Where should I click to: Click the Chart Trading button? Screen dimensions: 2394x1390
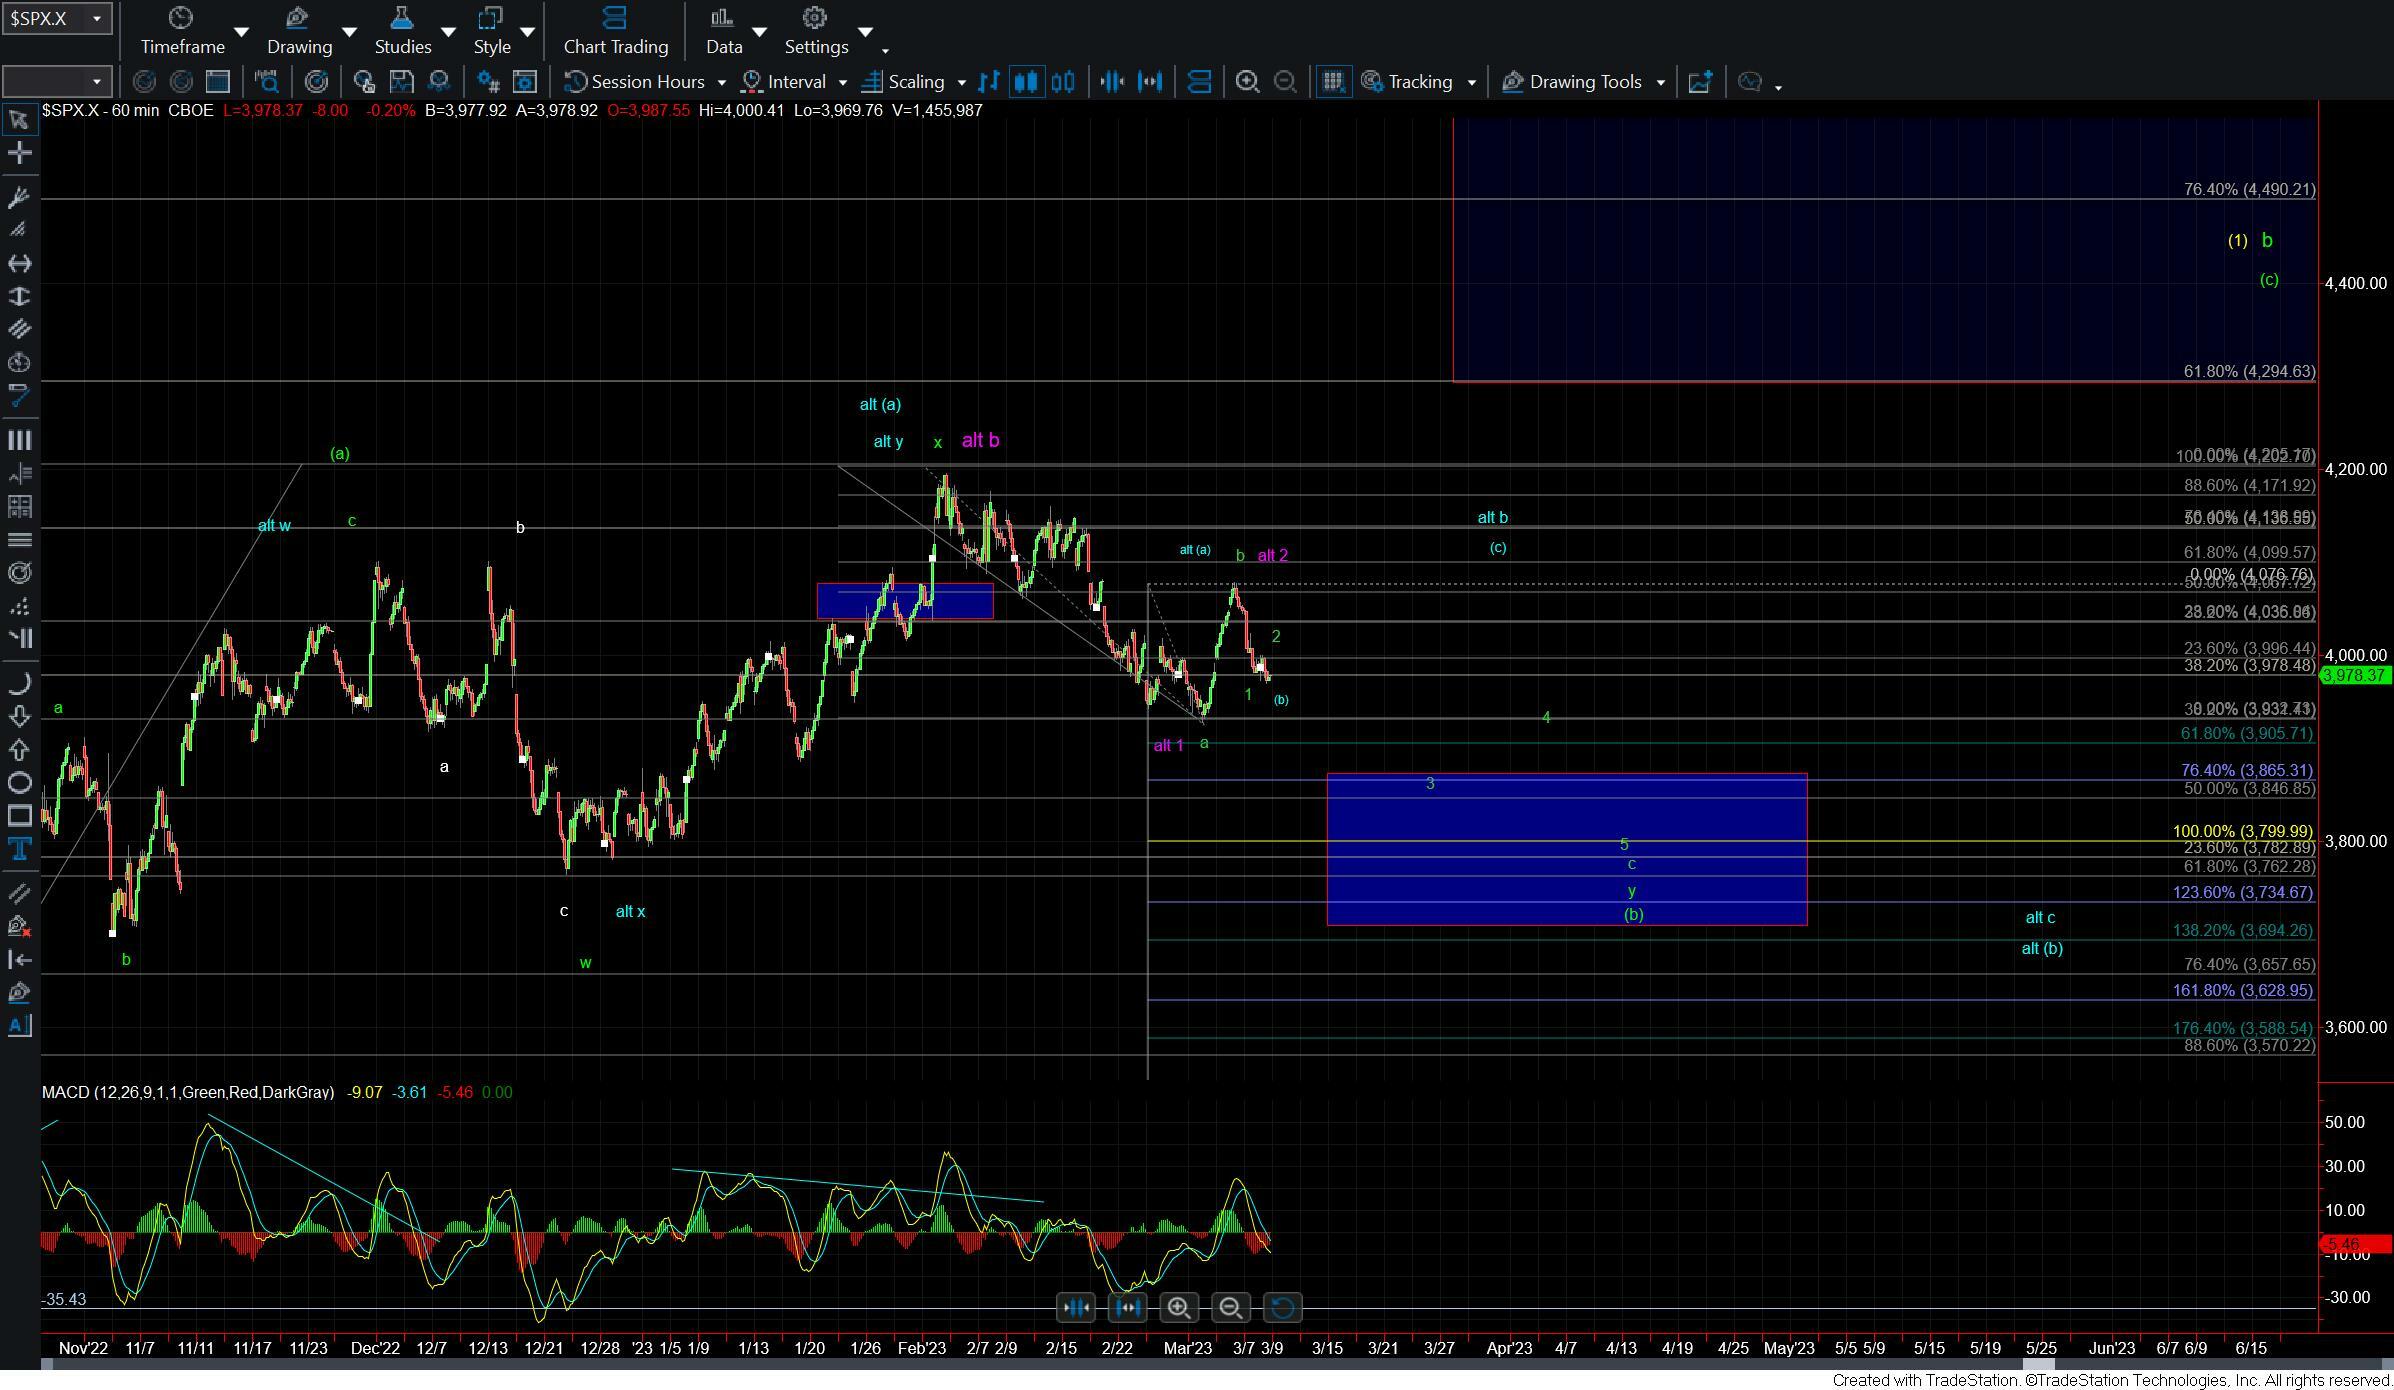(x=615, y=32)
